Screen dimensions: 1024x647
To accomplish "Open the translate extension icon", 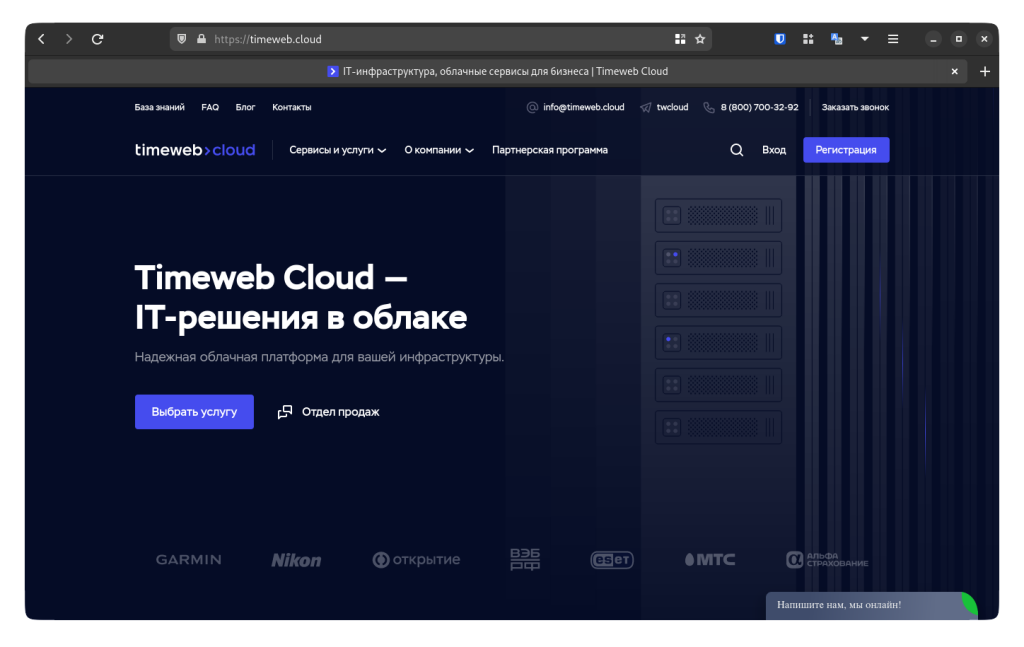I will point(837,39).
